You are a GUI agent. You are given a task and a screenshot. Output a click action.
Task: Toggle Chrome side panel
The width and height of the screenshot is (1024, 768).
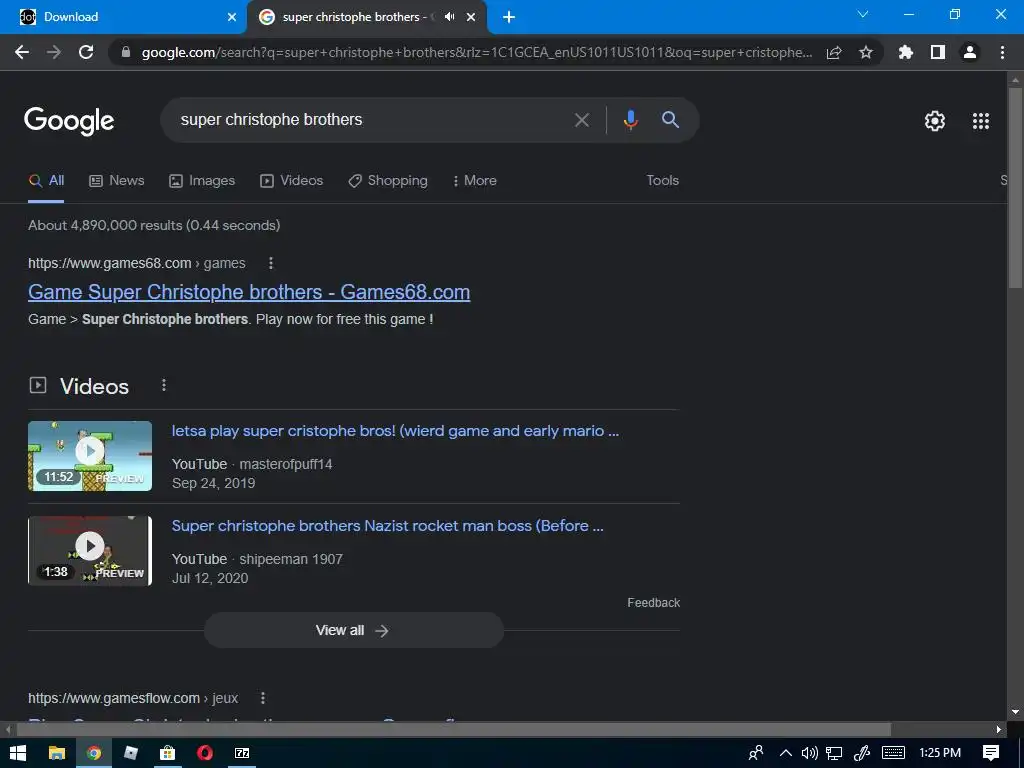938,52
